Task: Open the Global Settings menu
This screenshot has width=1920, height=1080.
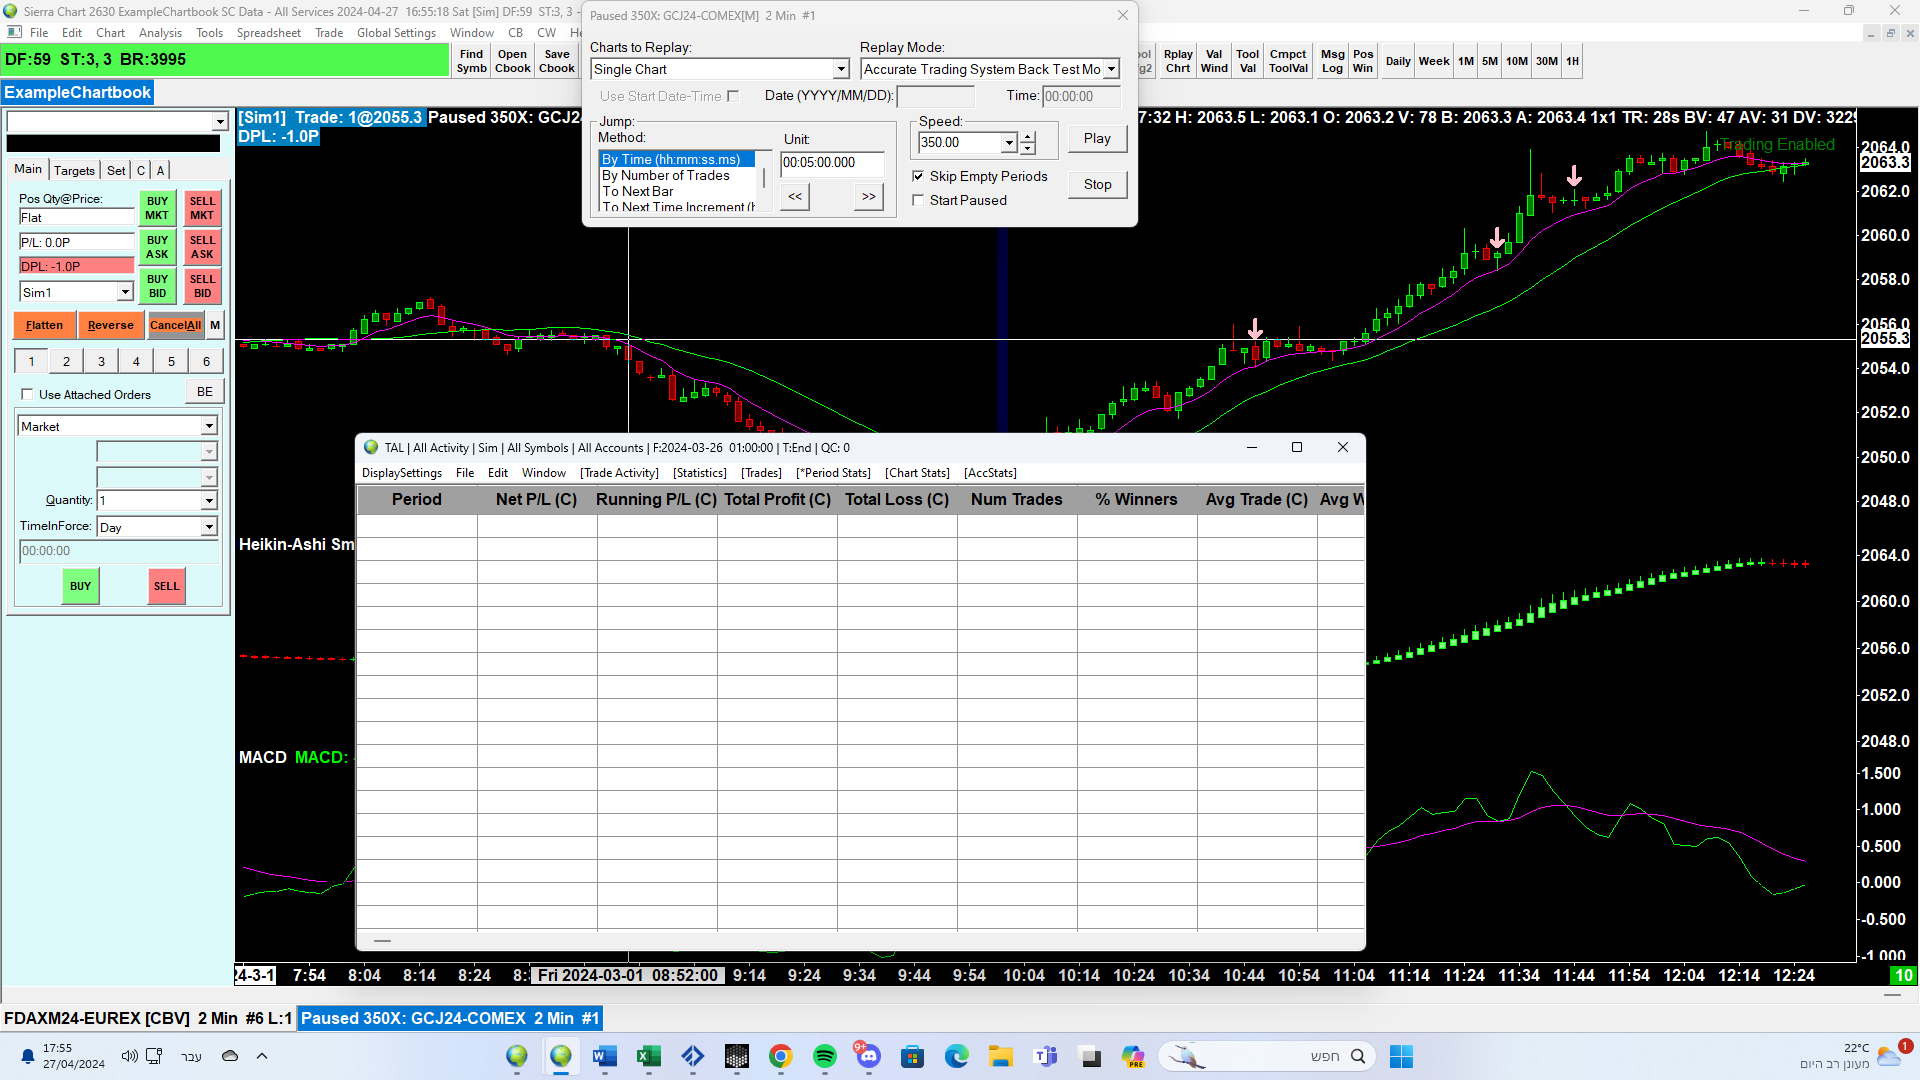Action: tap(396, 33)
